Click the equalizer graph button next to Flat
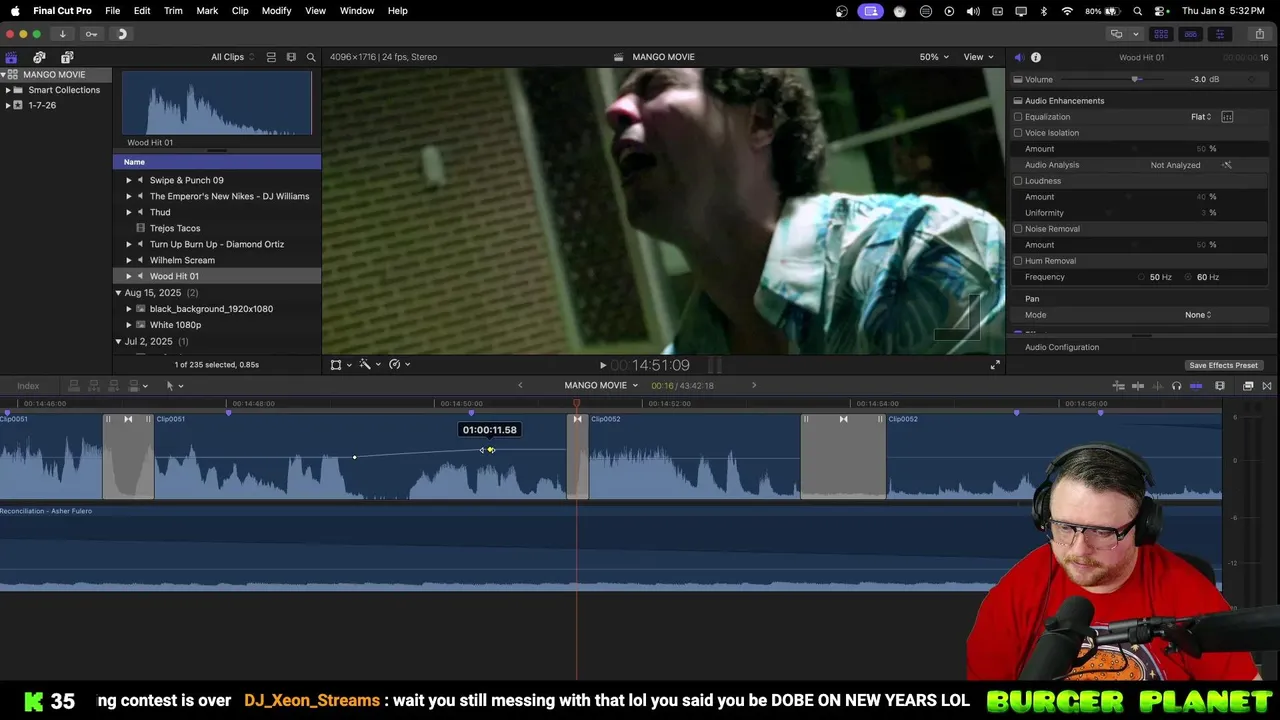 (1227, 117)
